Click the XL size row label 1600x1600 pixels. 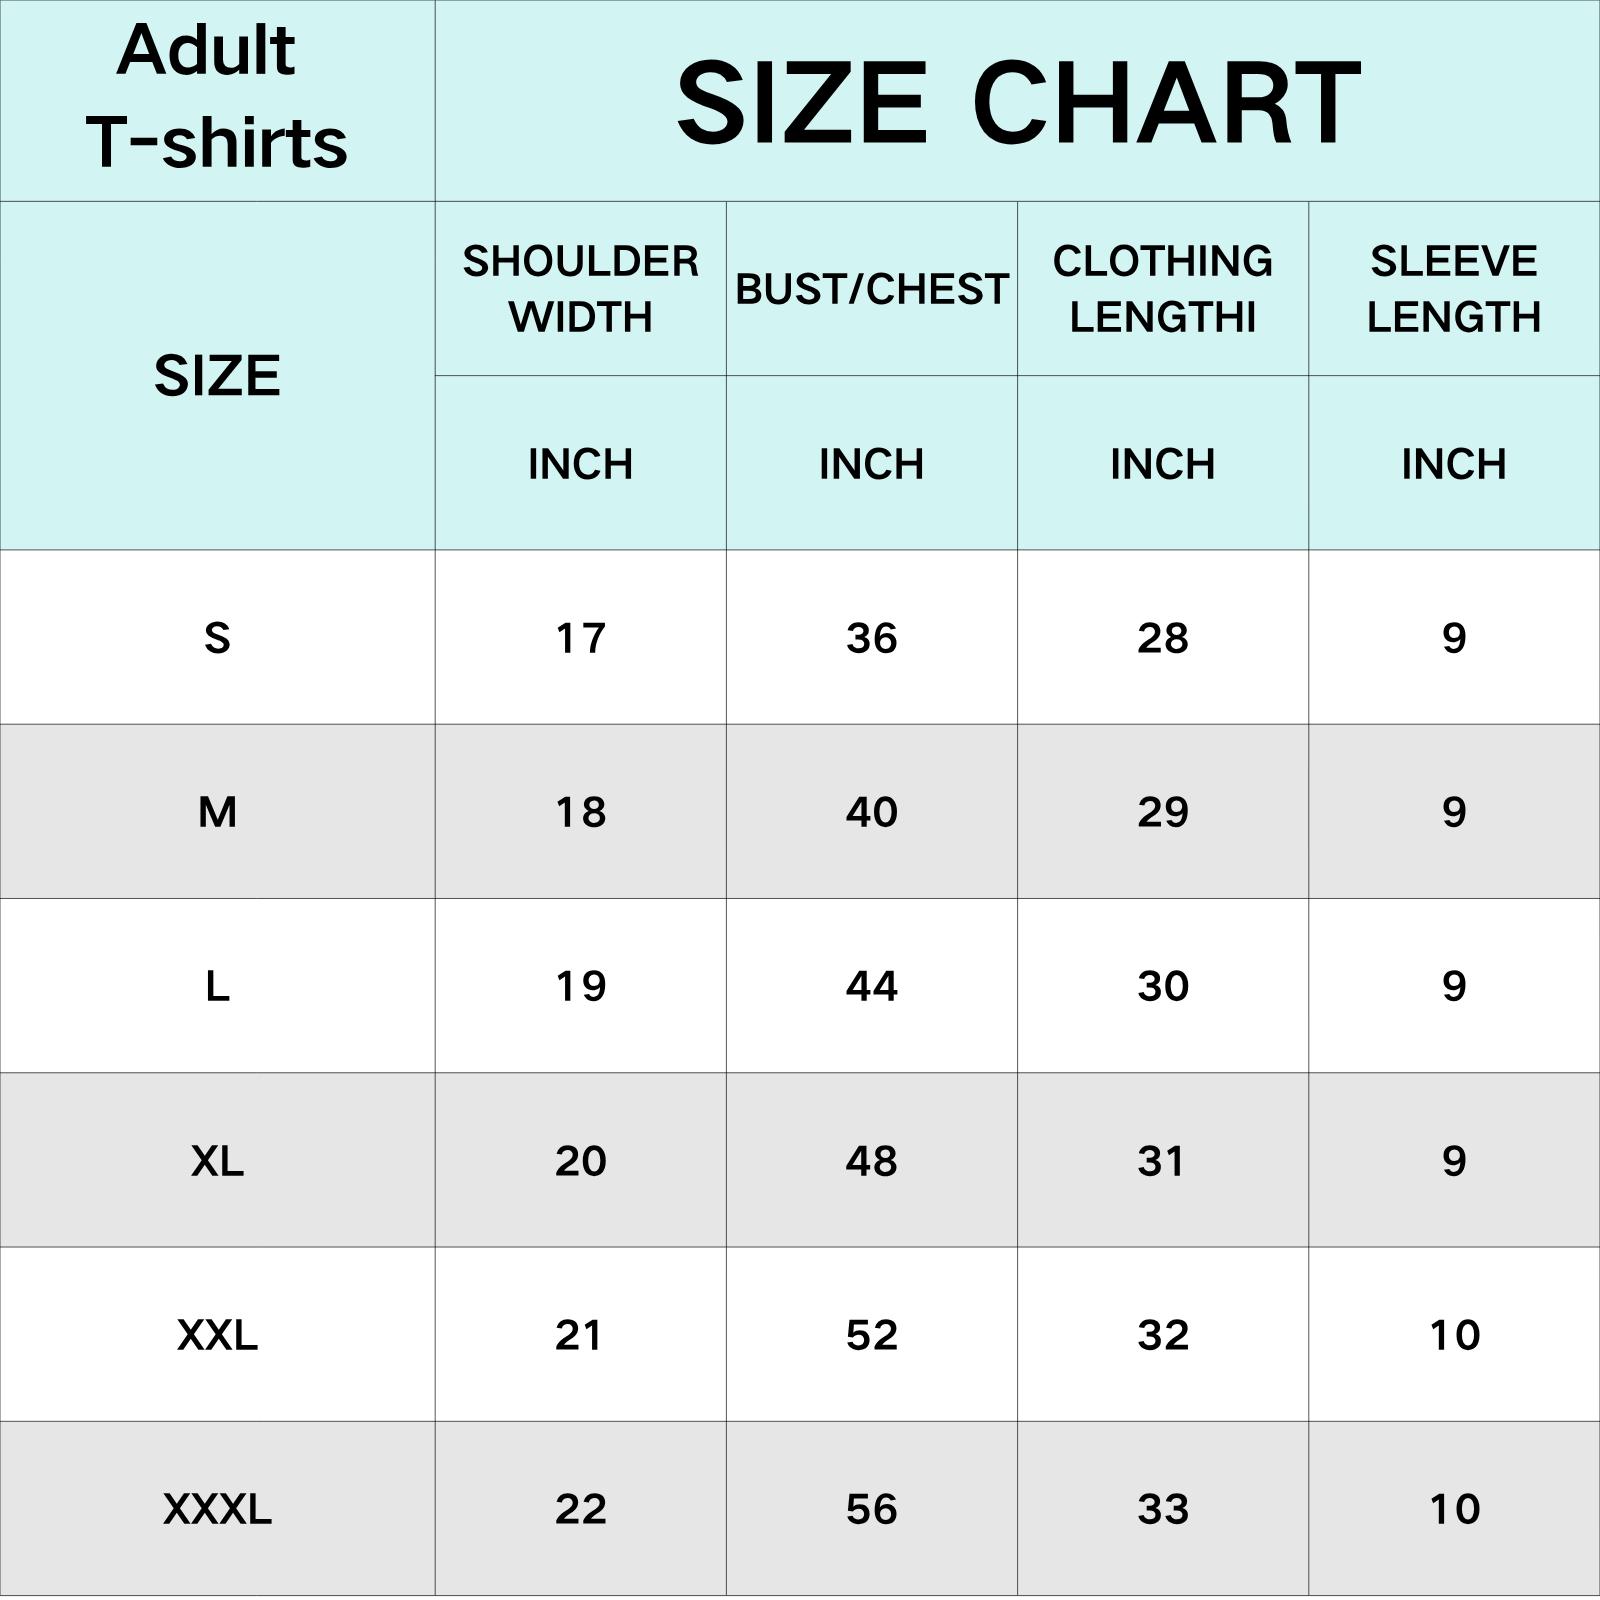217,1161
